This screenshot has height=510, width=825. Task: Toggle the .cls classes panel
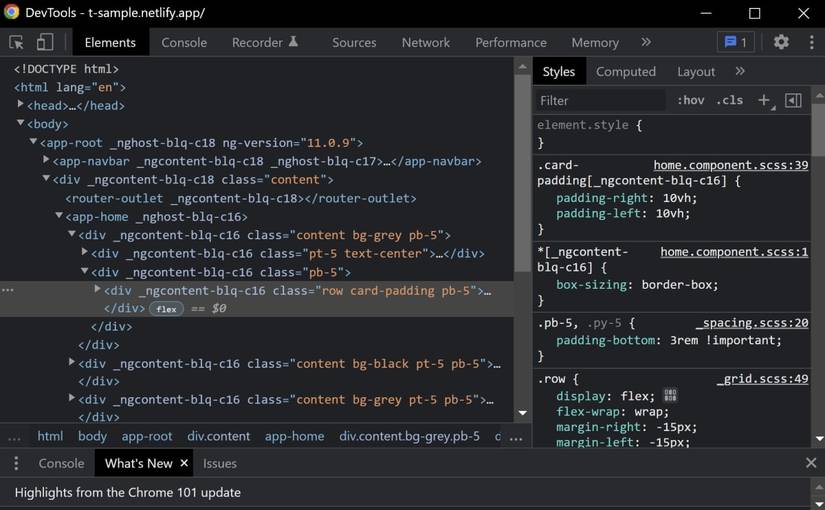tap(729, 100)
